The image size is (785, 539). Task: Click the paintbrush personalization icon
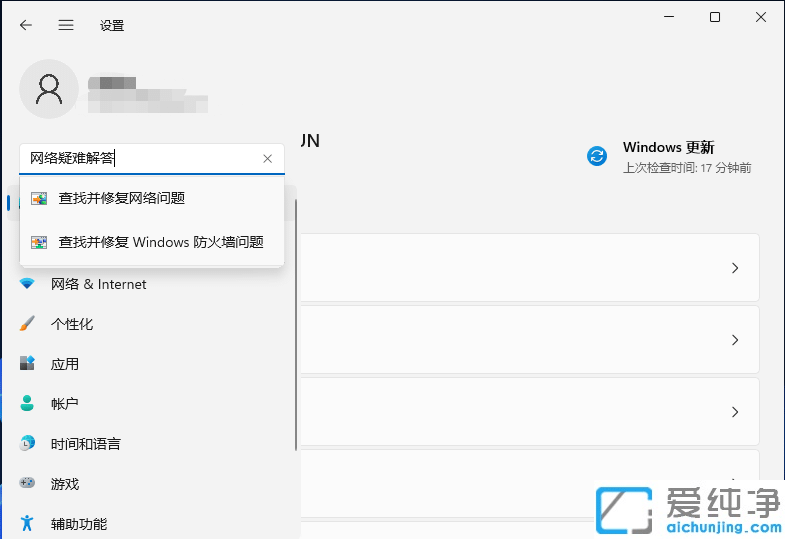click(x=27, y=323)
